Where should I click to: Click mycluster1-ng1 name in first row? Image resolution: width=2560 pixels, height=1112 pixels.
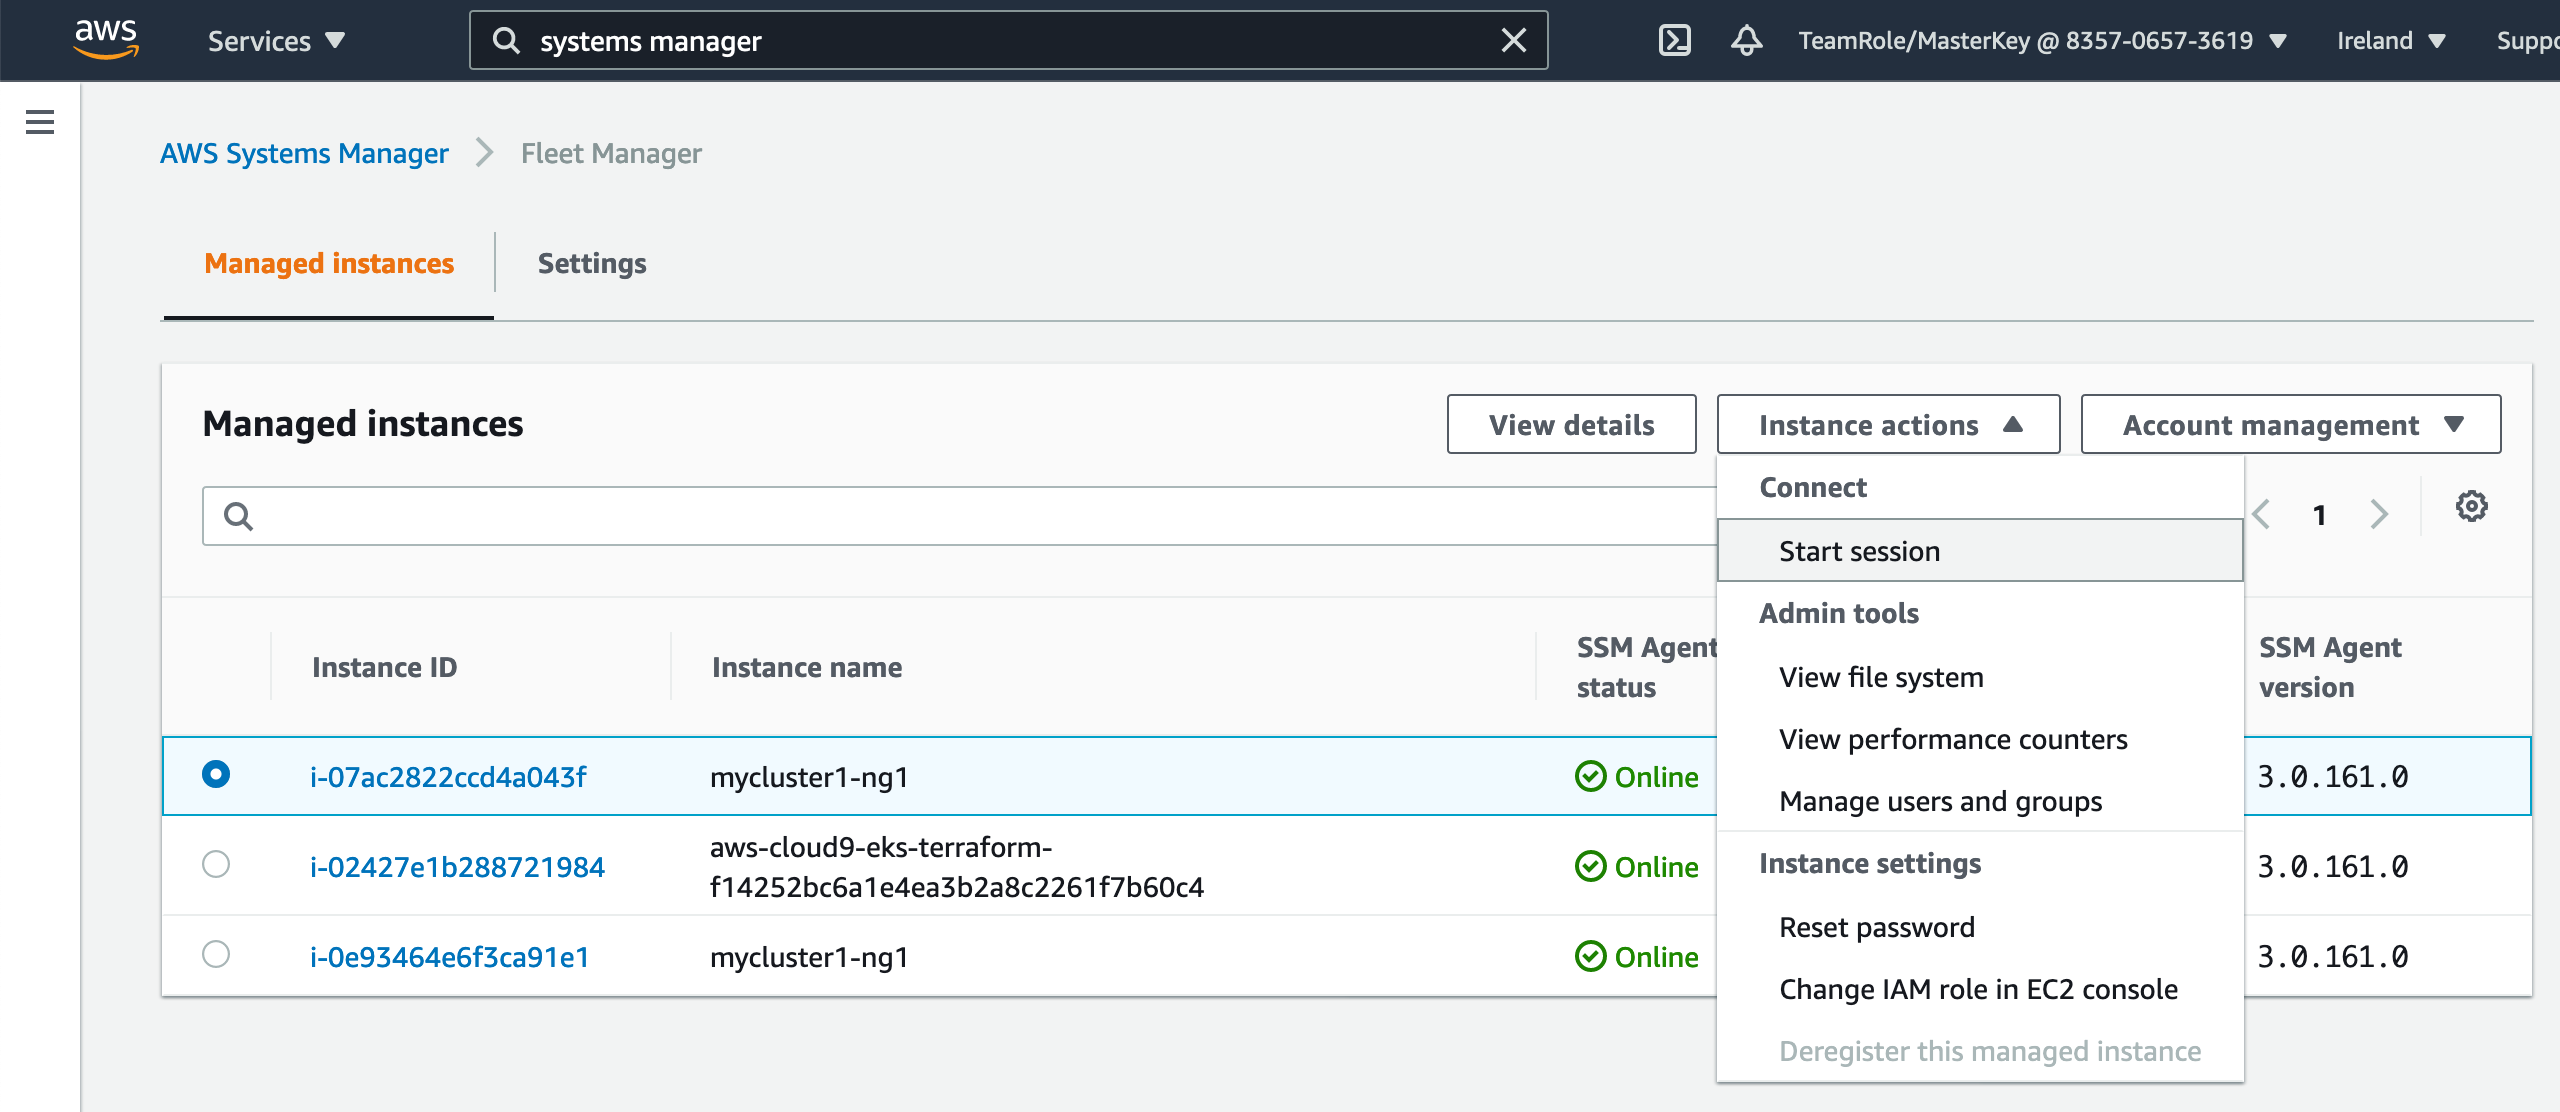coord(809,776)
